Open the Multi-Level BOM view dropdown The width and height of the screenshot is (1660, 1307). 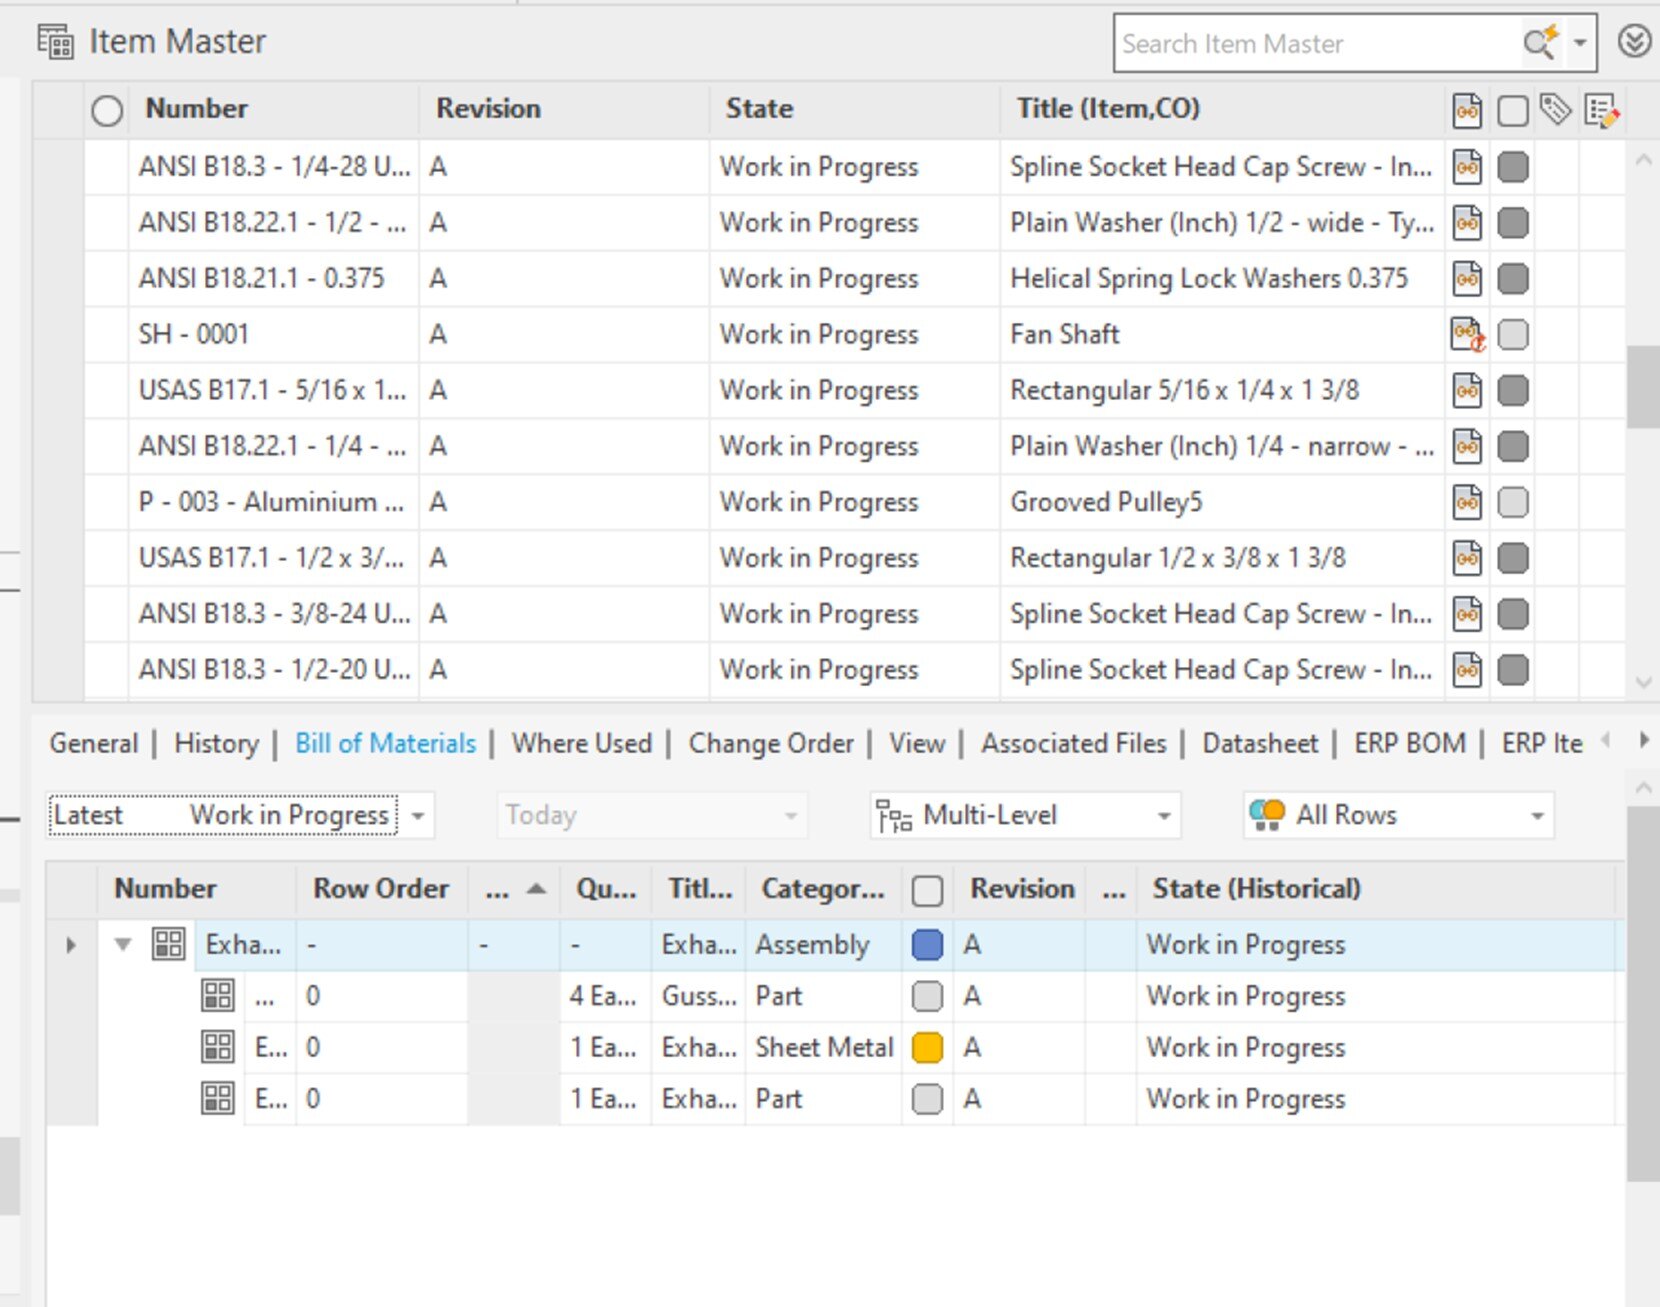click(x=1025, y=816)
